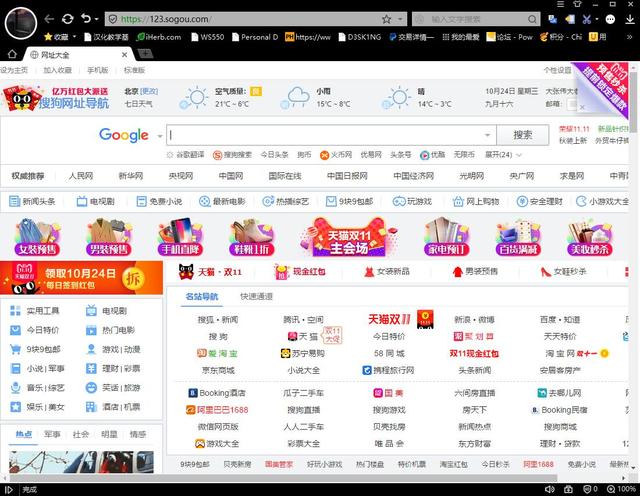Viewport: 640px width, 496px height.
Task: Open the scissors screenshot tool
Action: click(587, 19)
